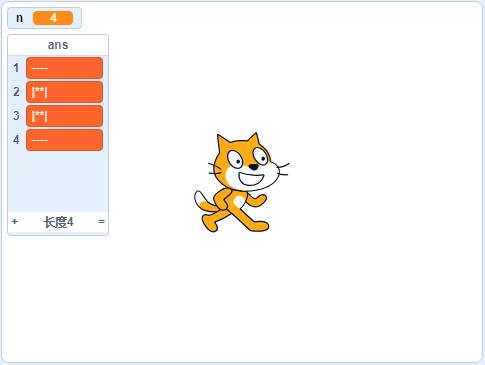Click index number 2 in ans list
485x365 pixels.
tap(16, 92)
